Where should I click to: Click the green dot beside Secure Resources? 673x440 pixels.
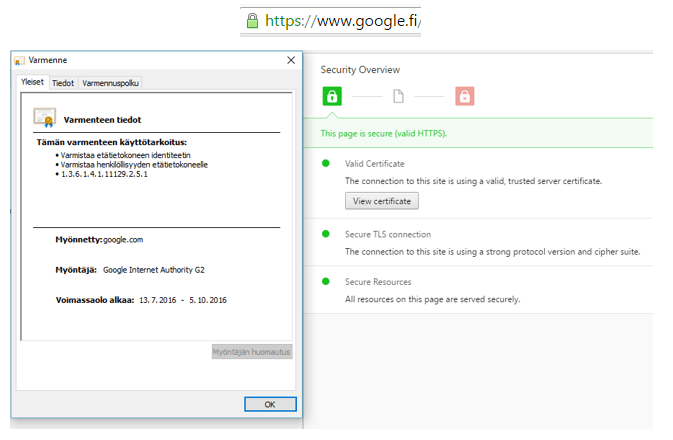coord(326,282)
